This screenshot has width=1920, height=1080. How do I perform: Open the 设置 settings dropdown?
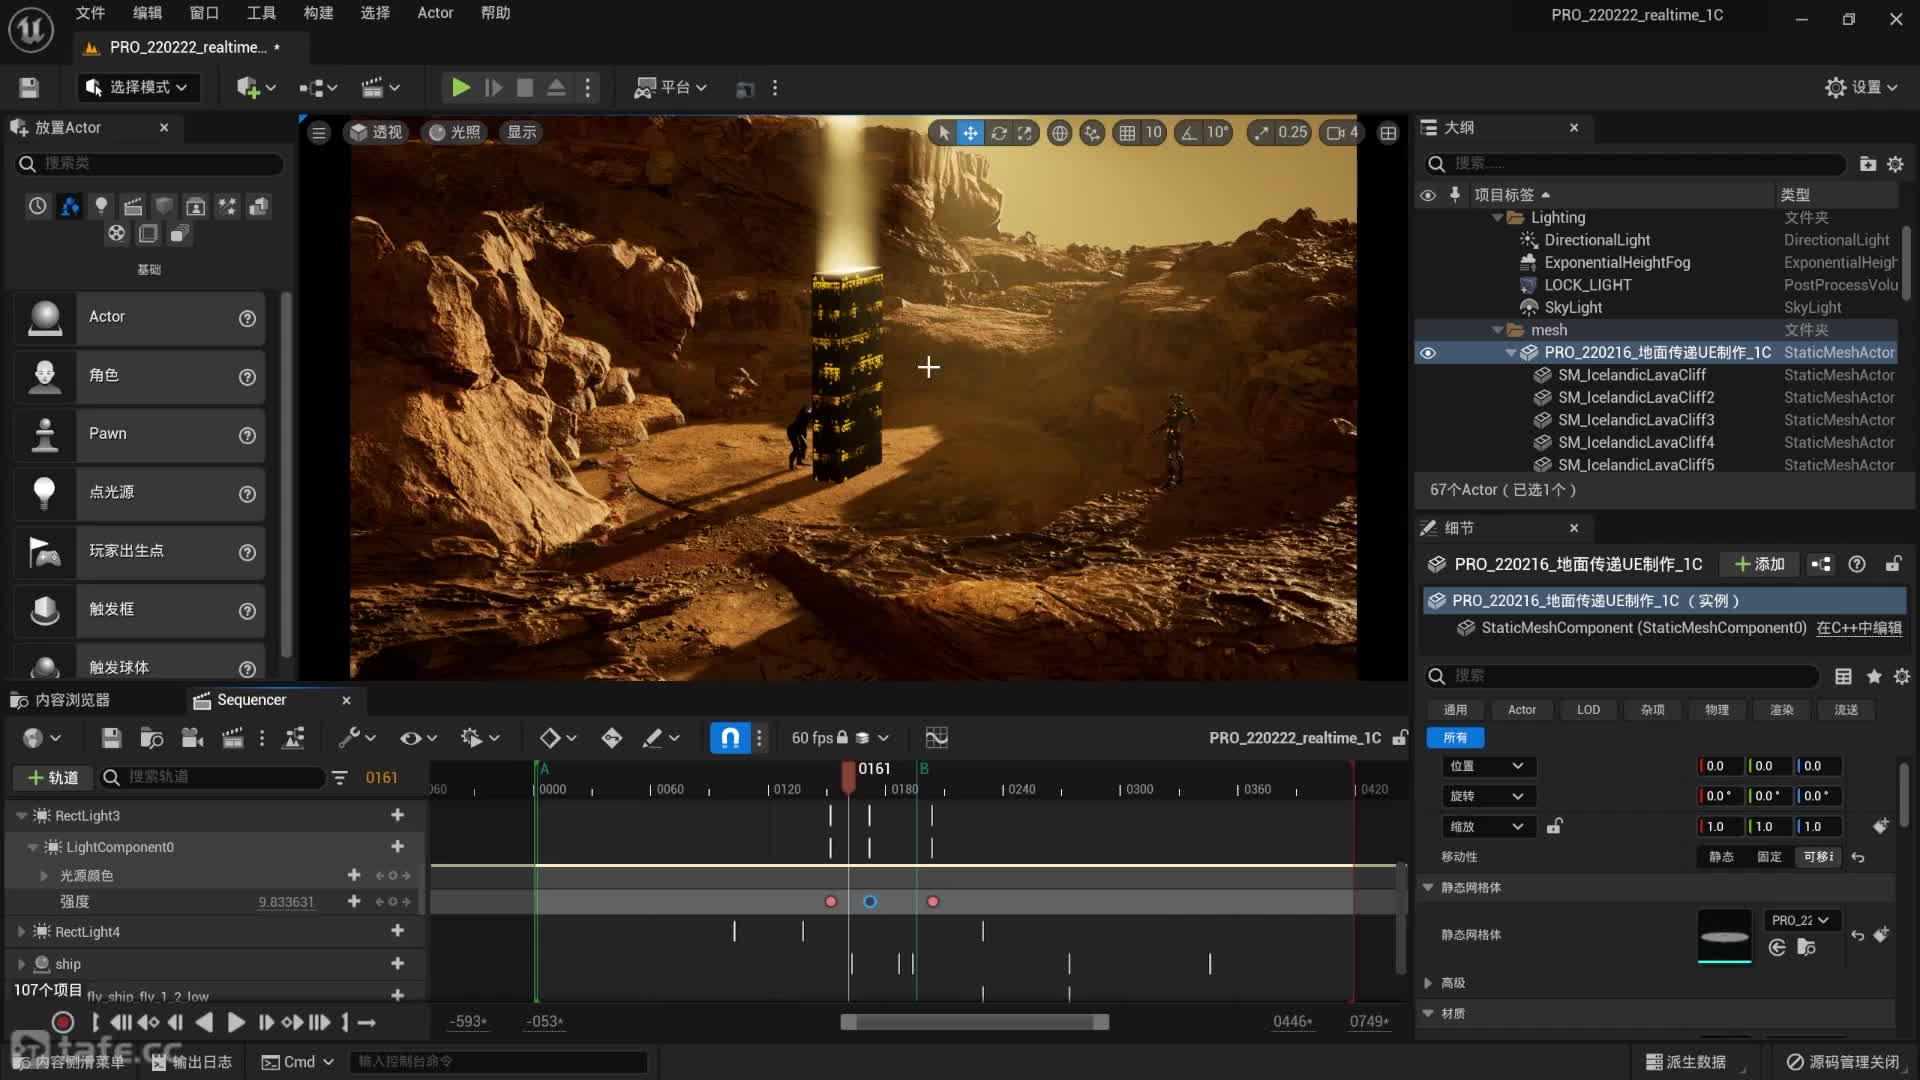(x=1861, y=88)
